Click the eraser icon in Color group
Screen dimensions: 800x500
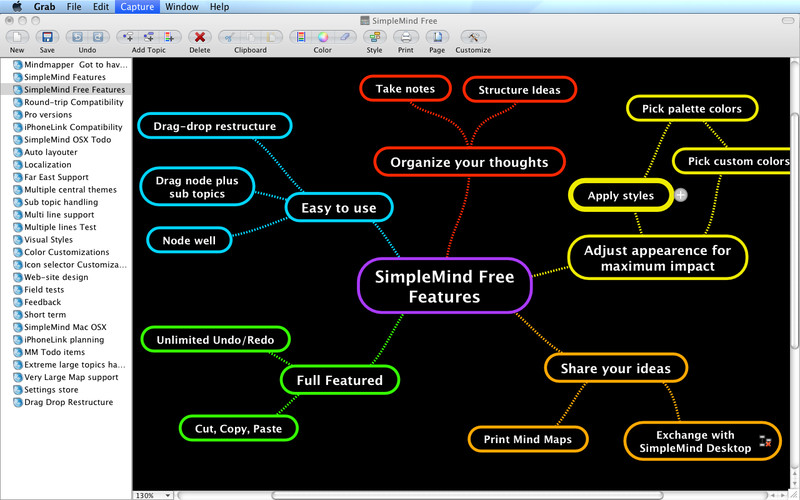[x=344, y=37]
